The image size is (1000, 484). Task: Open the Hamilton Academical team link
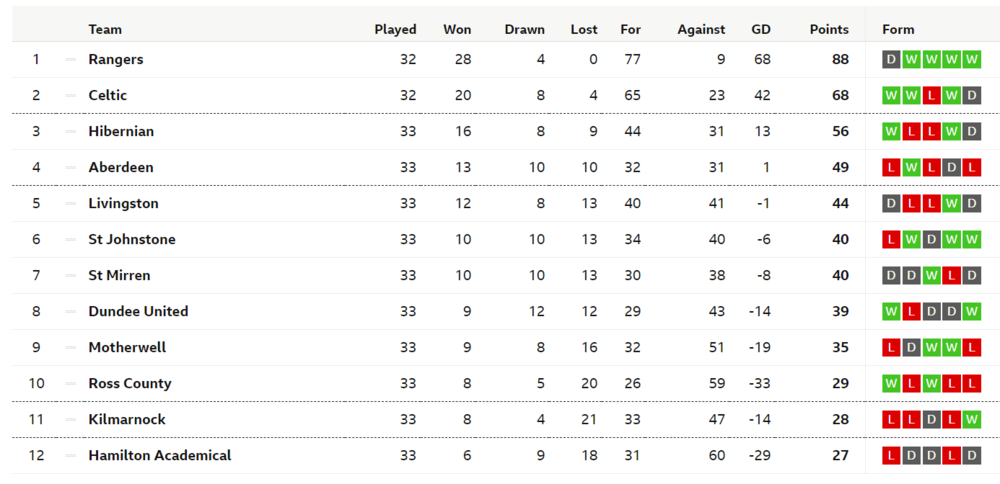[160, 456]
